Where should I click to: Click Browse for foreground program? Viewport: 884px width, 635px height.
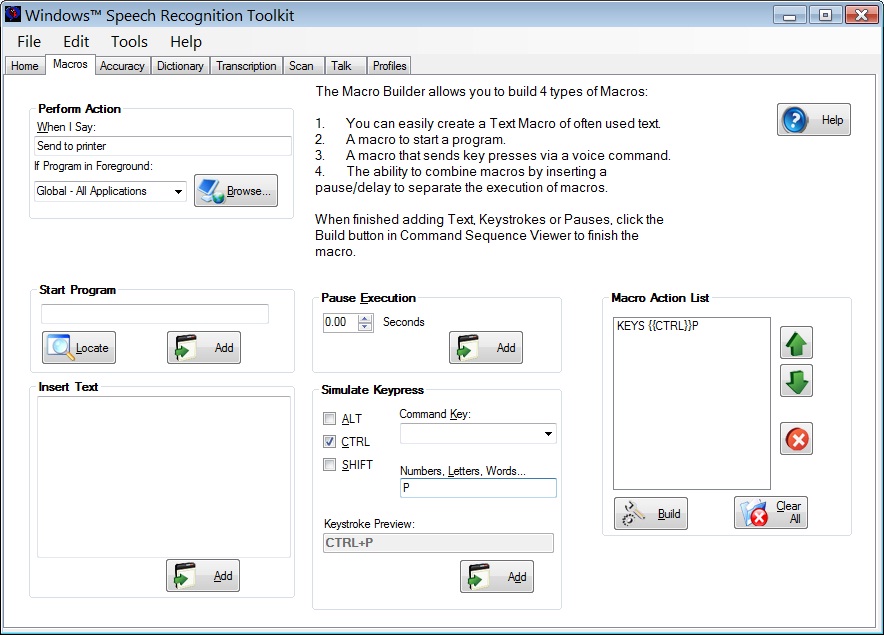click(236, 191)
